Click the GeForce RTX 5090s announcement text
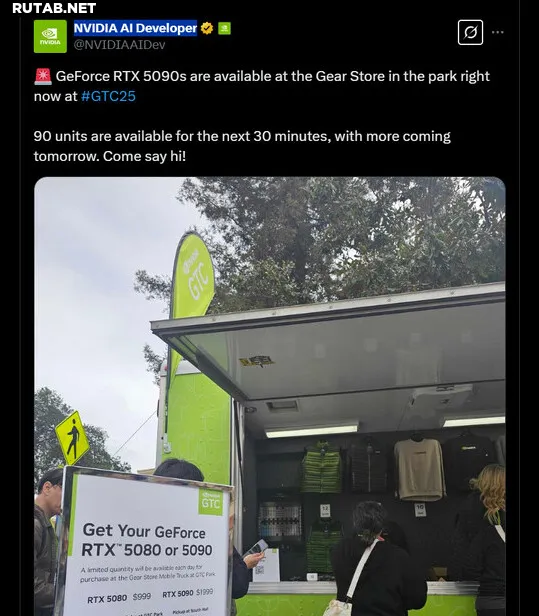539x616 pixels. click(x=262, y=86)
